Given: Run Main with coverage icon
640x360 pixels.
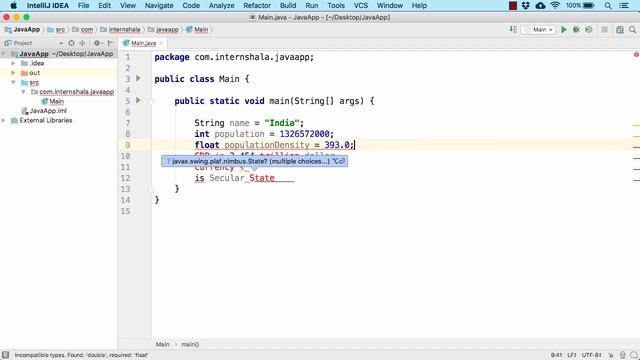Looking at the screenshot, I should pyautogui.click(x=589, y=29).
